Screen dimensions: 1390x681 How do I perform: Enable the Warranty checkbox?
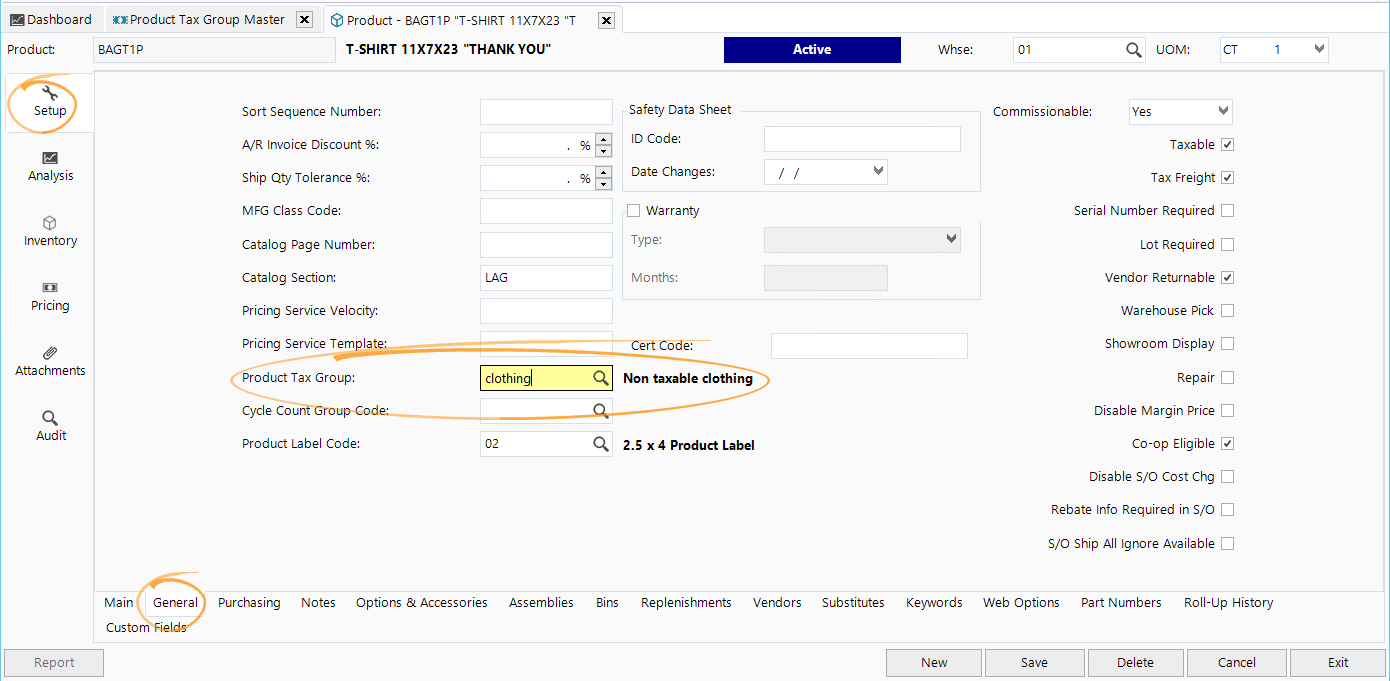coord(634,210)
